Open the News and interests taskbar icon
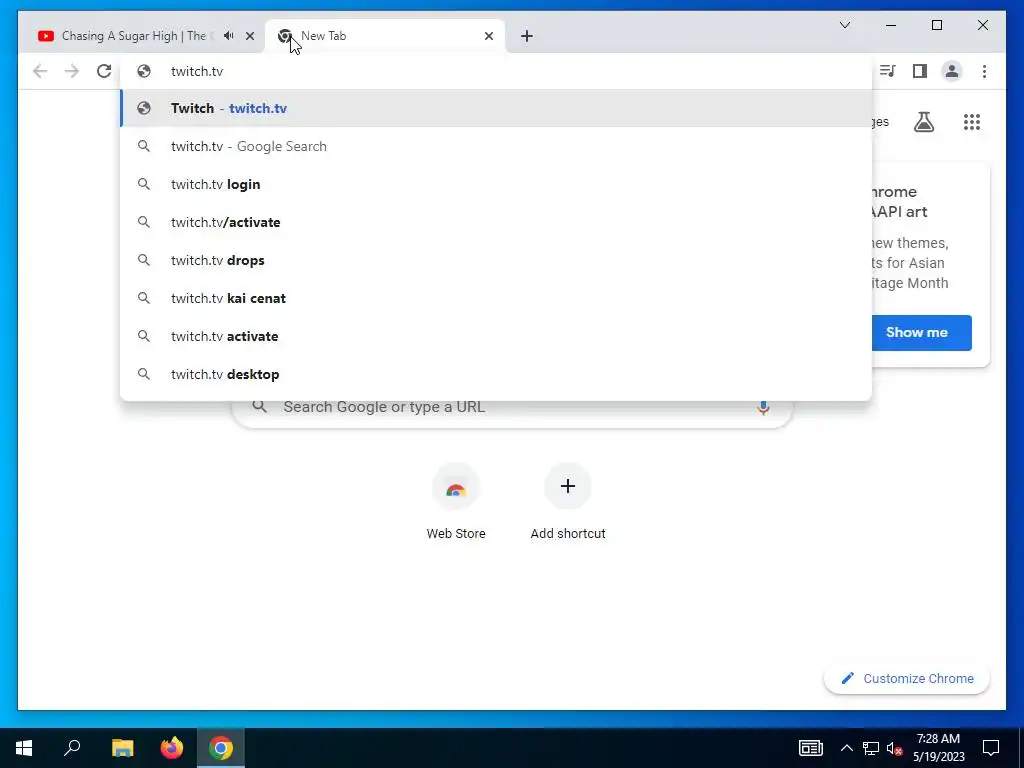1024x768 pixels. click(810, 748)
